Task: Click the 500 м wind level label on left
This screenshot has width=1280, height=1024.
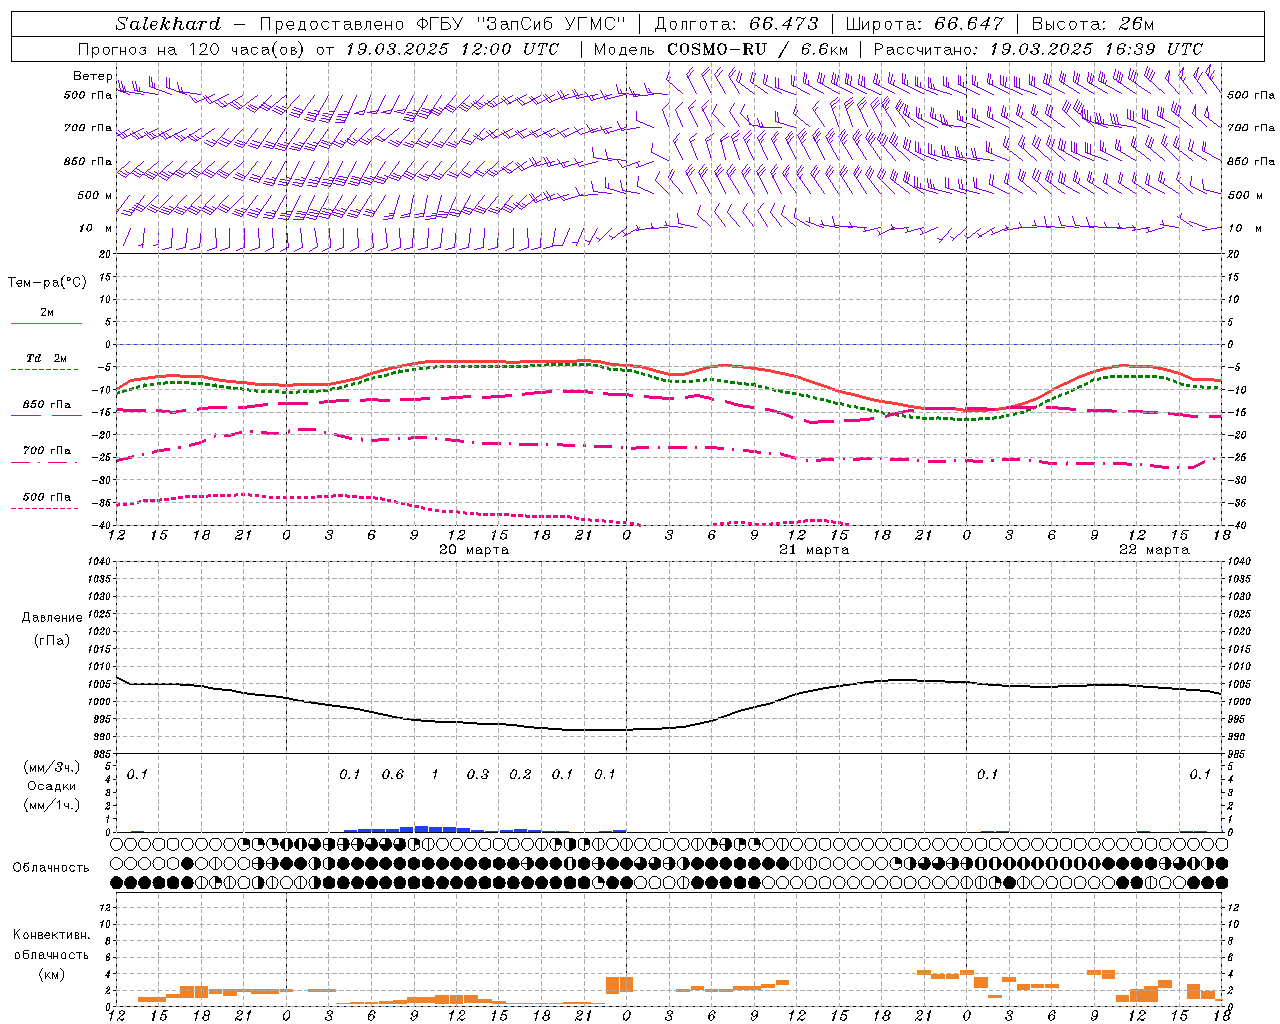Action: point(95,195)
